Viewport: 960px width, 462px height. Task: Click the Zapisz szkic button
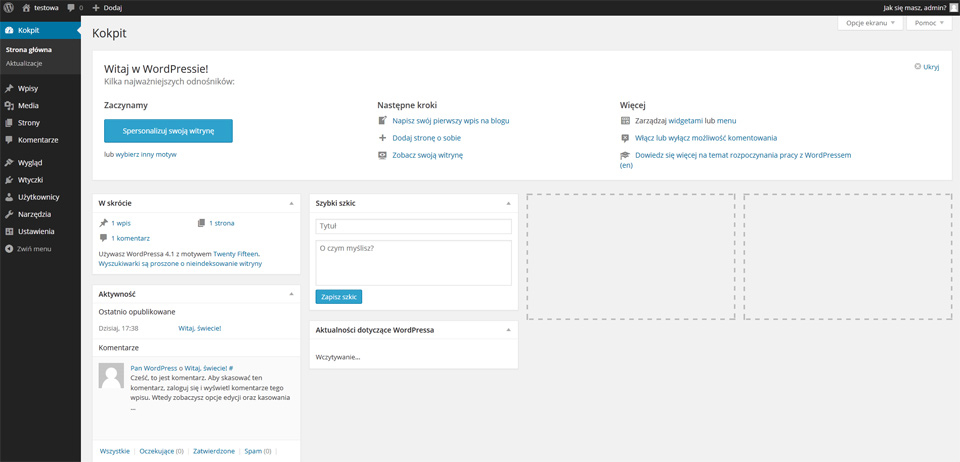click(x=339, y=297)
